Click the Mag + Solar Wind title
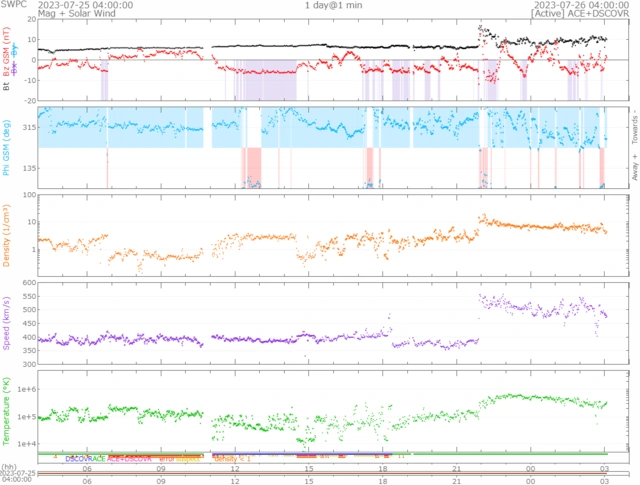Image resolution: width=640 pixels, height=485 pixels. pos(77,13)
